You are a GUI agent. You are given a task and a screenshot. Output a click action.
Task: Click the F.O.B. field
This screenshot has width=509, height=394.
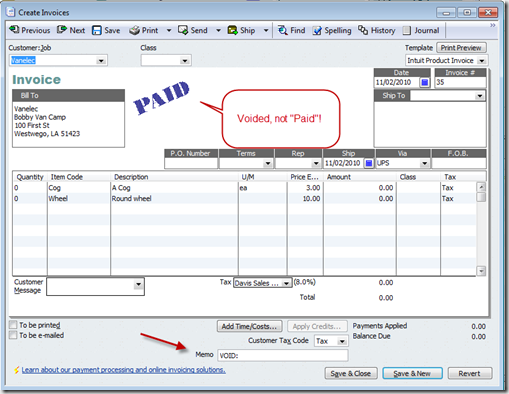[459, 163]
